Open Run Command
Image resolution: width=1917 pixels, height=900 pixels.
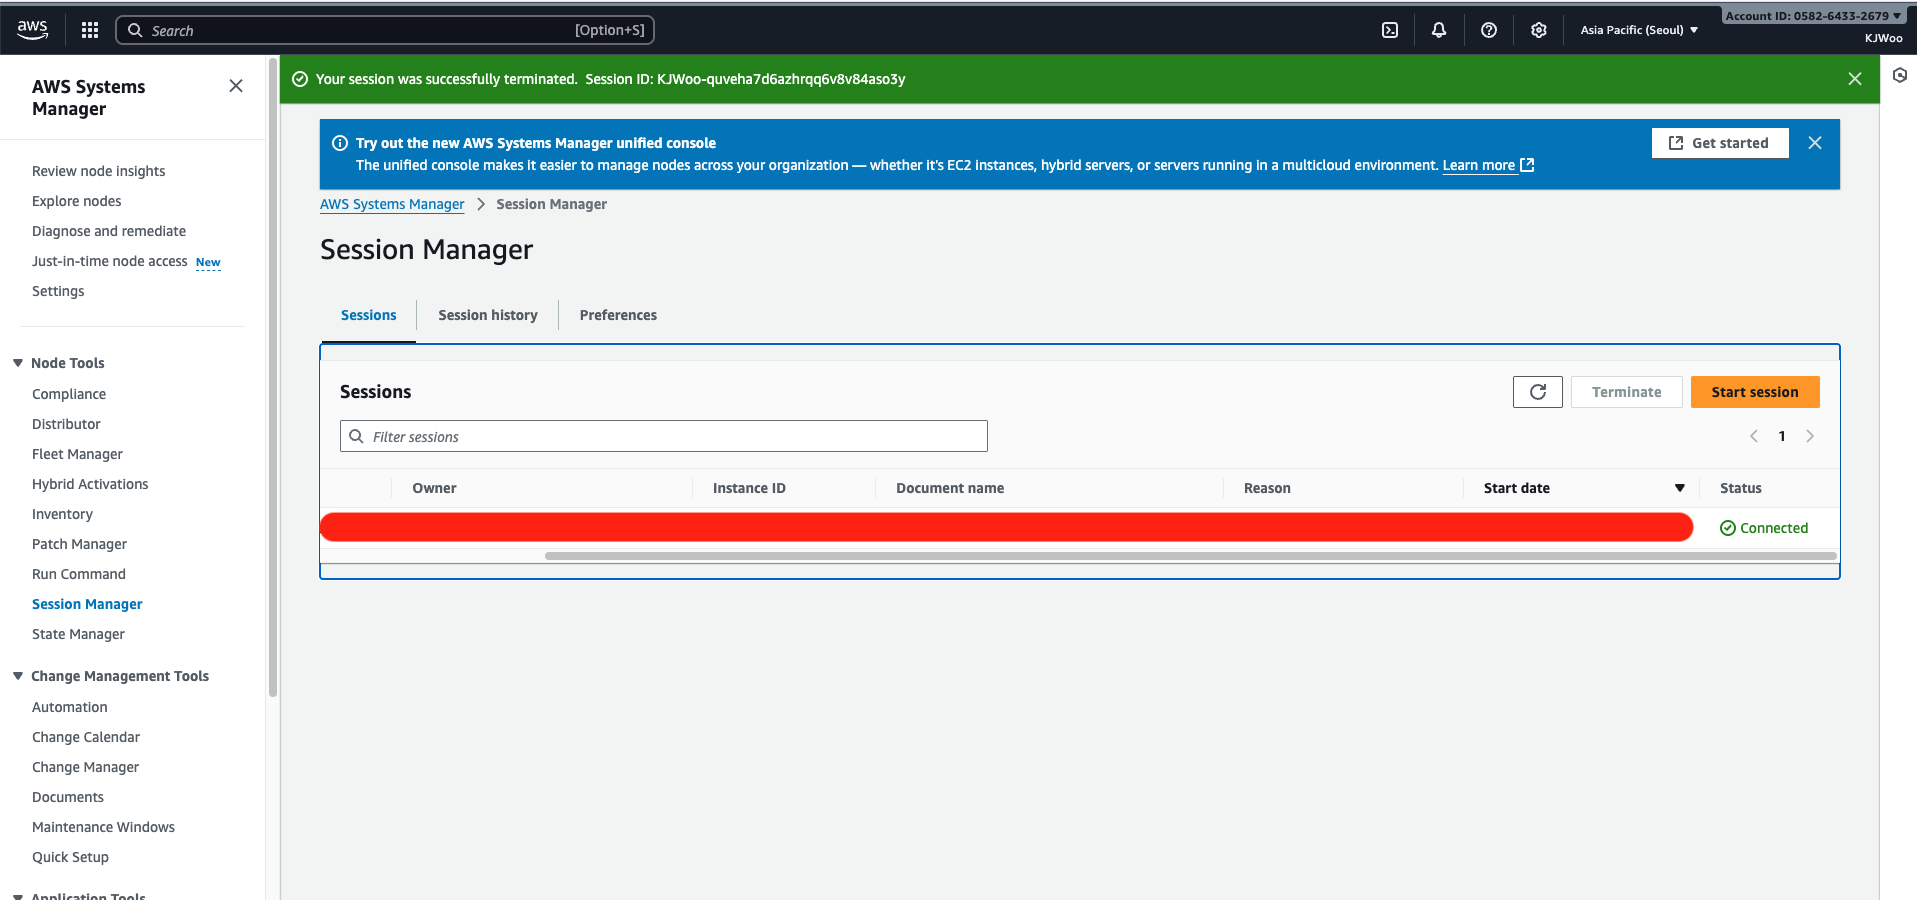pyautogui.click(x=79, y=574)
